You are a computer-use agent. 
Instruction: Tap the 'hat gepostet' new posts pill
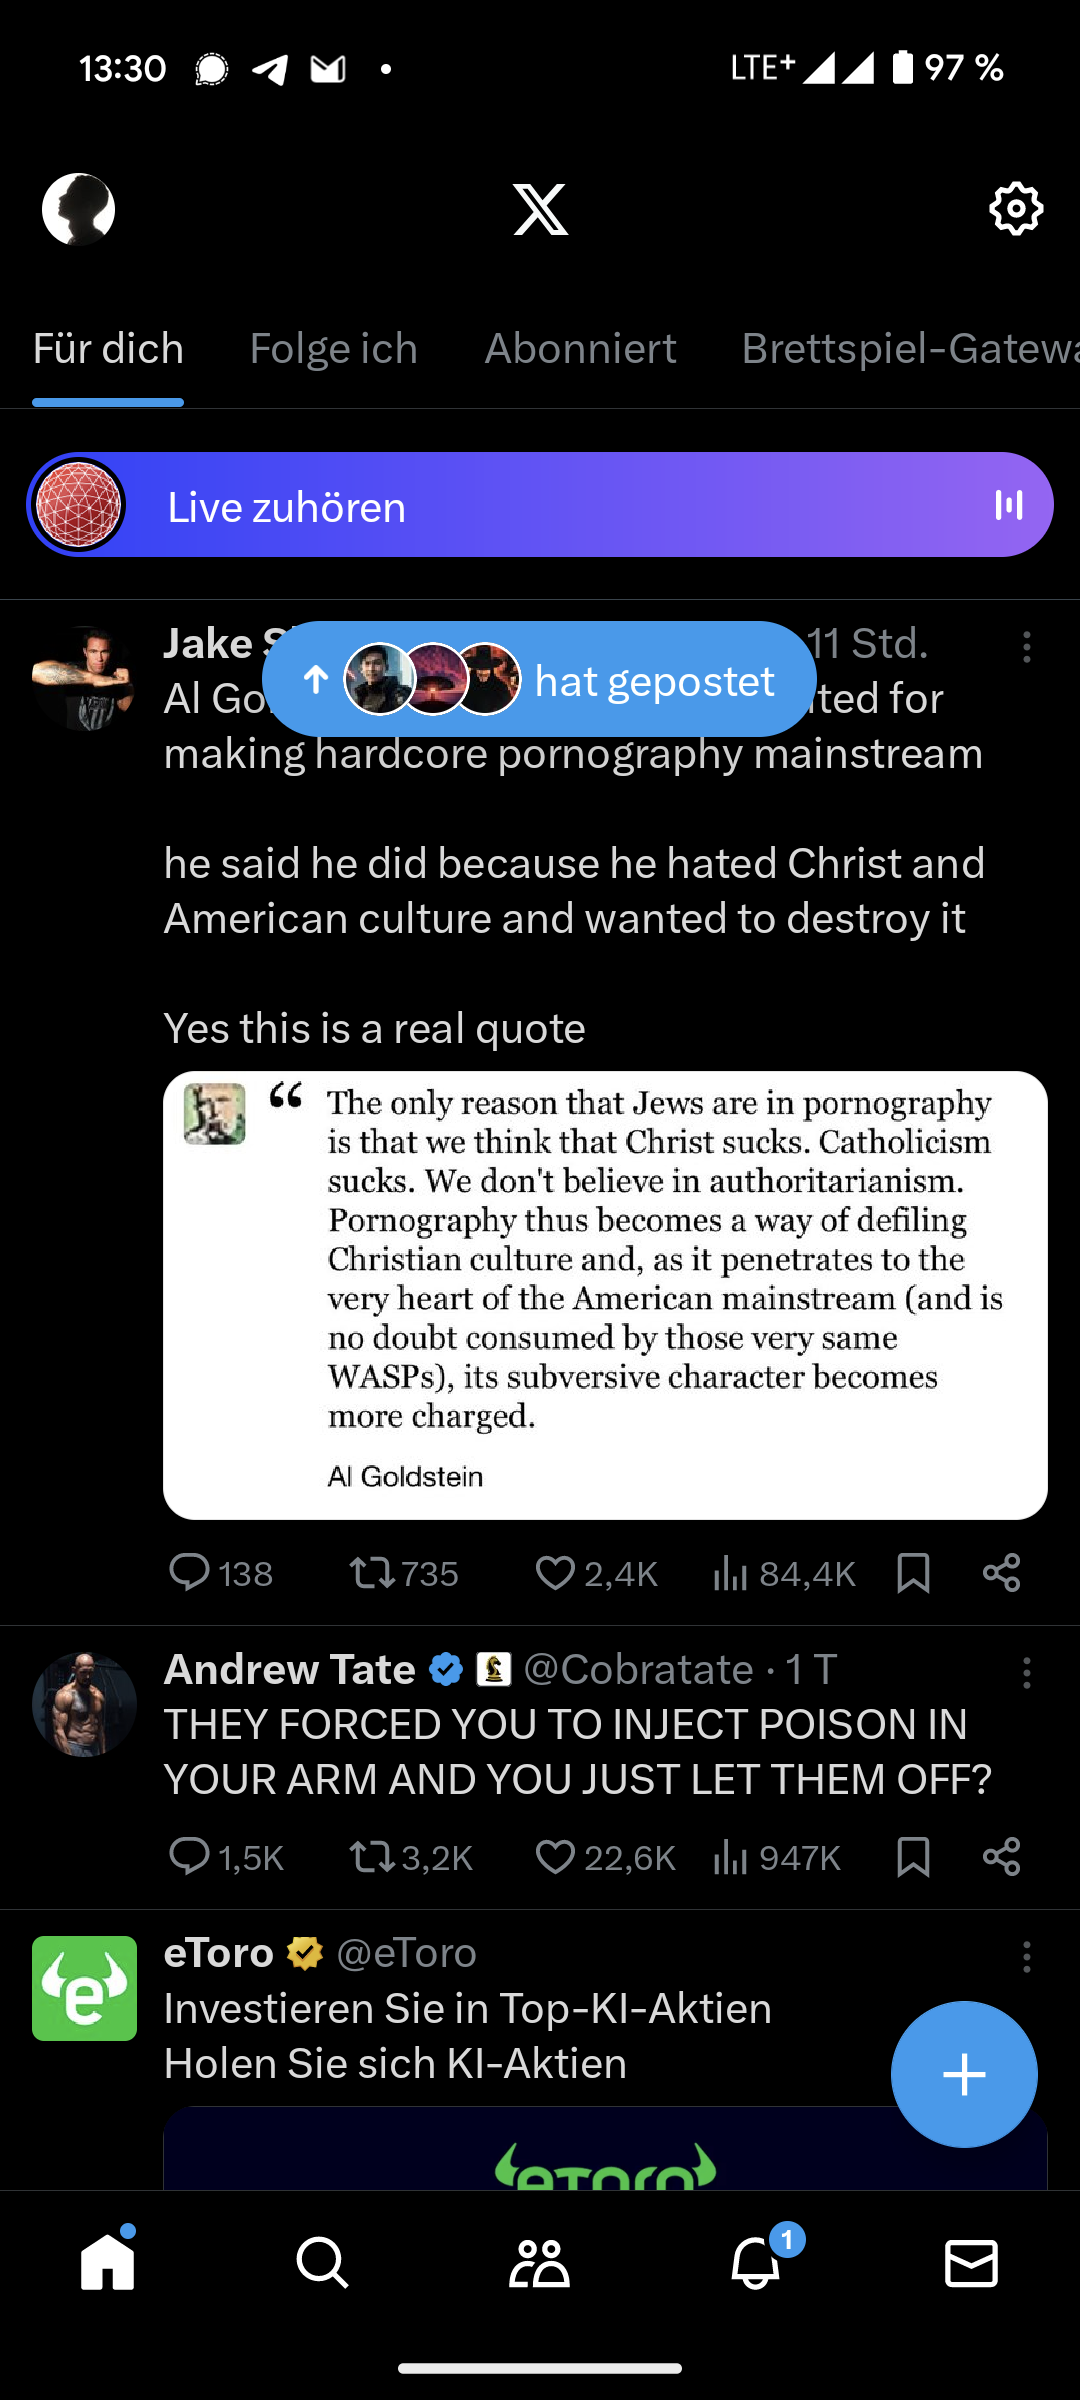coord(539,680)
